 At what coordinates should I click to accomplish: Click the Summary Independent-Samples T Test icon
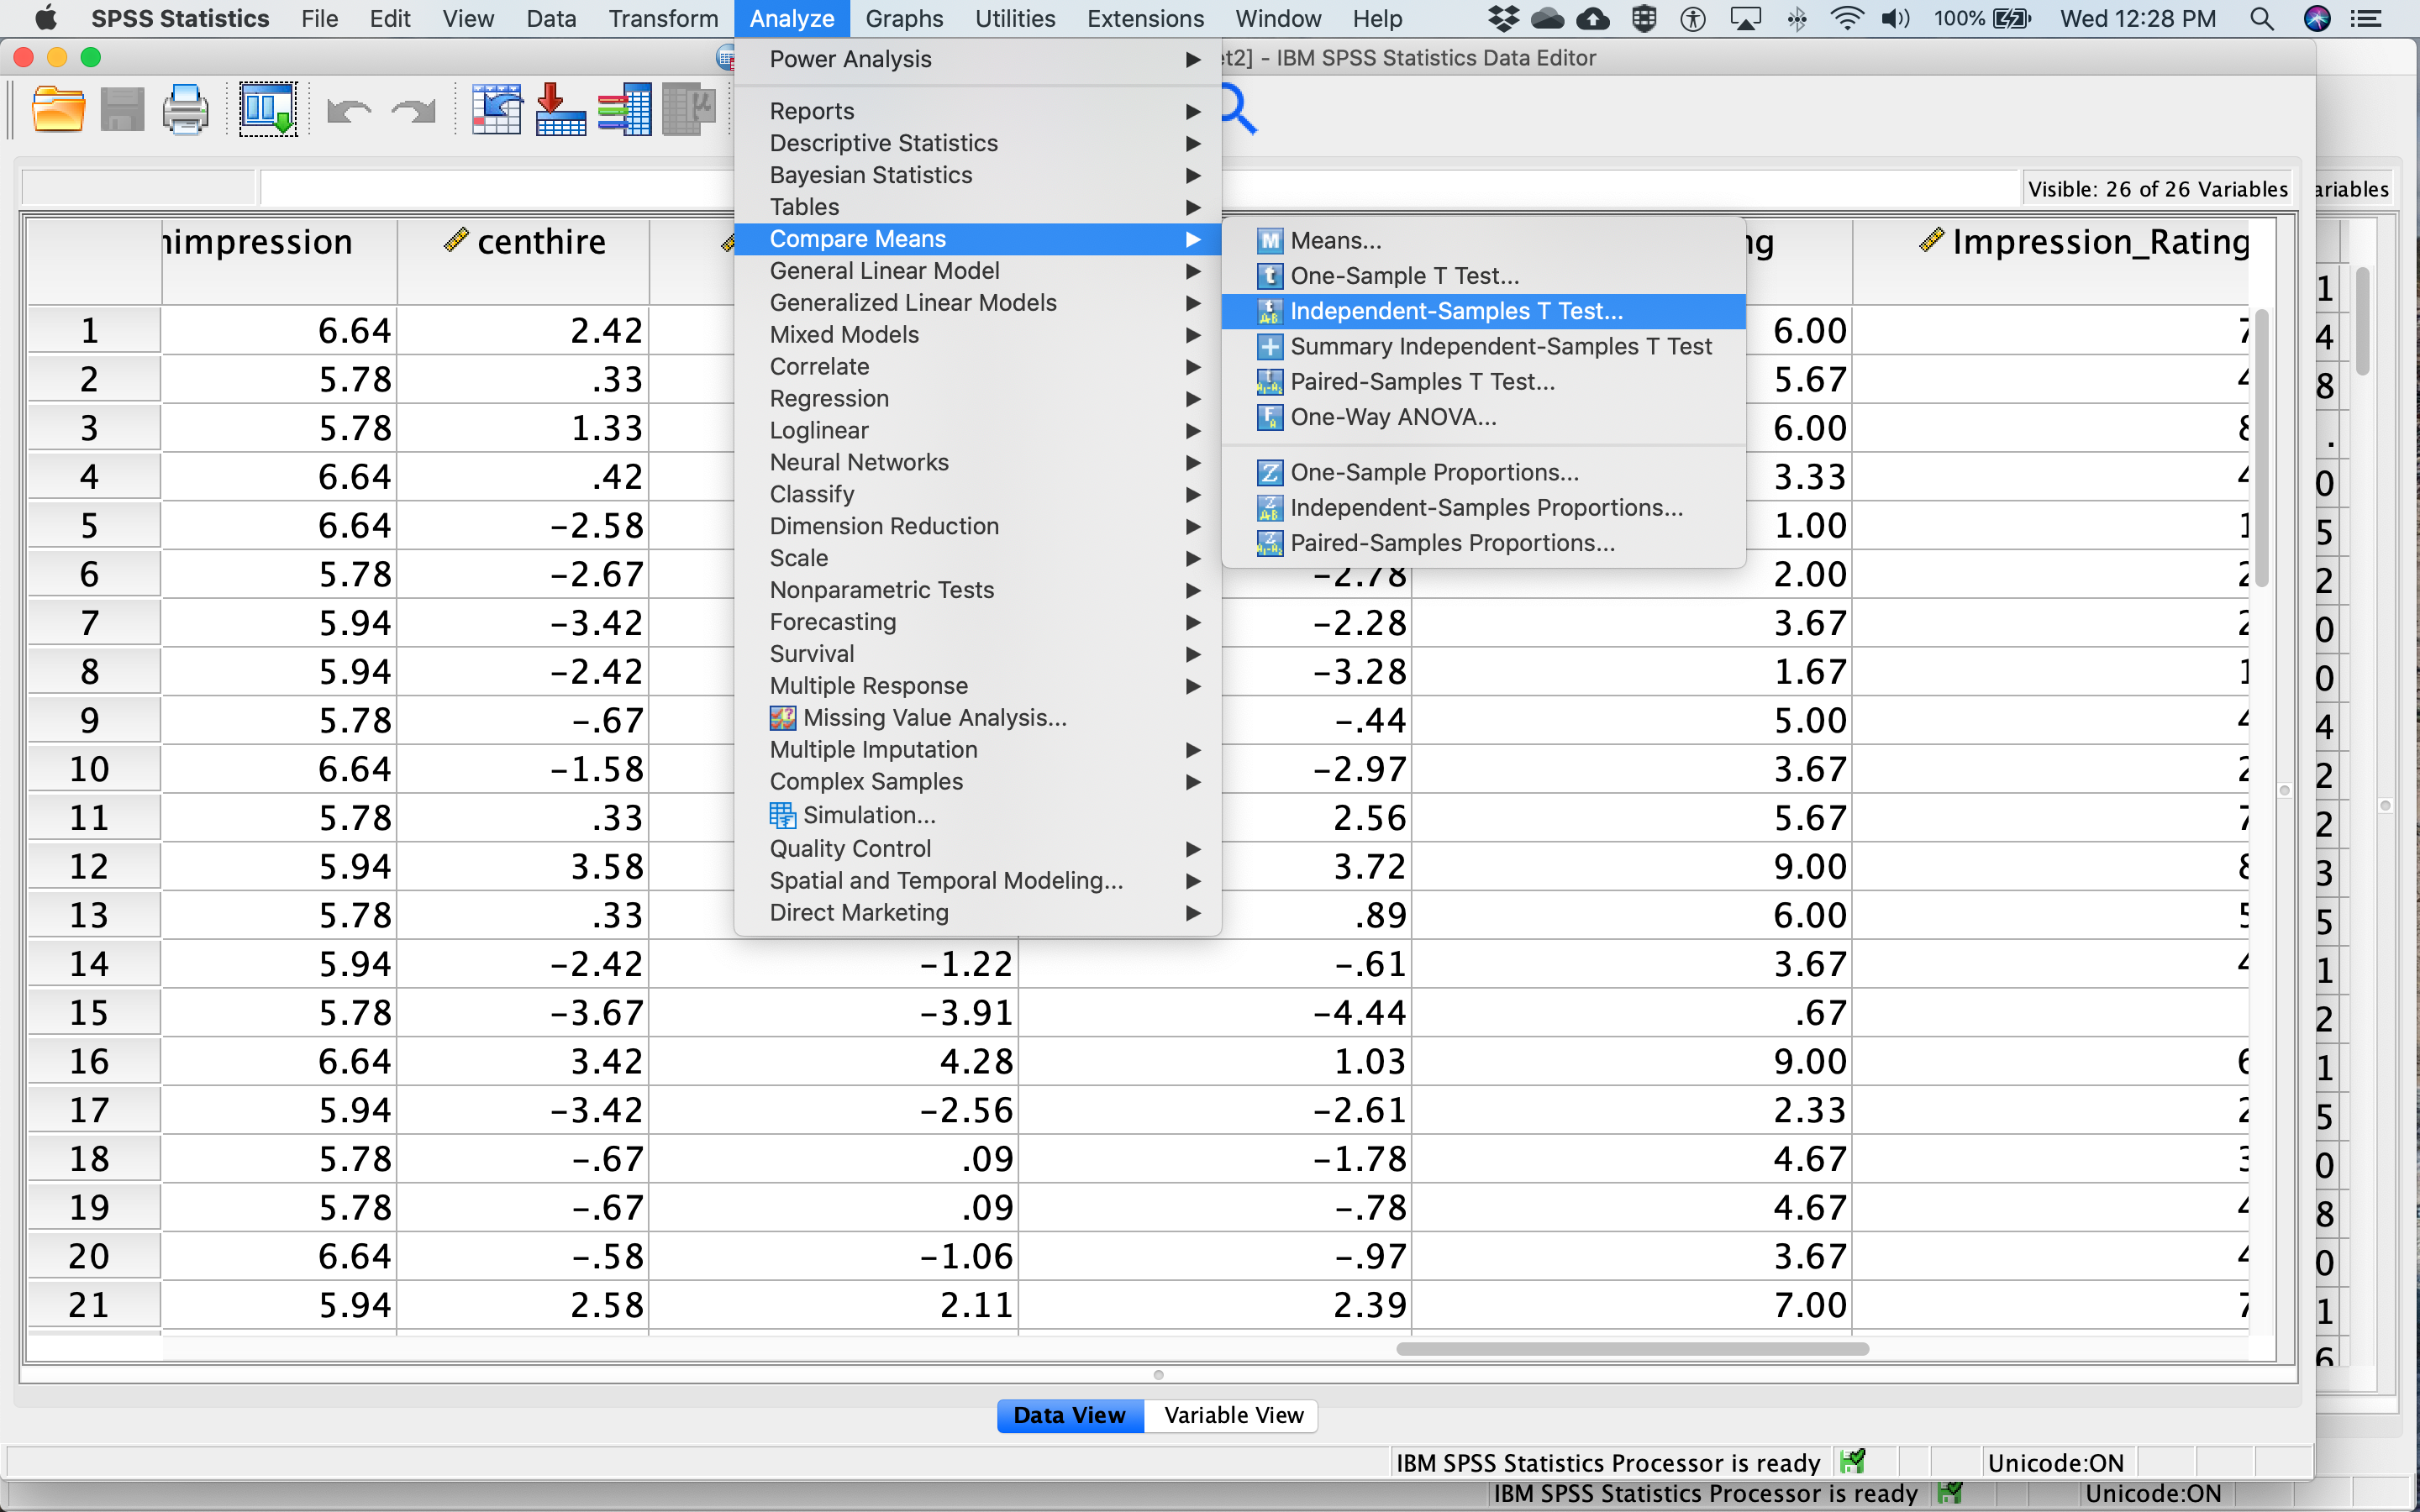click(1270, 347)
